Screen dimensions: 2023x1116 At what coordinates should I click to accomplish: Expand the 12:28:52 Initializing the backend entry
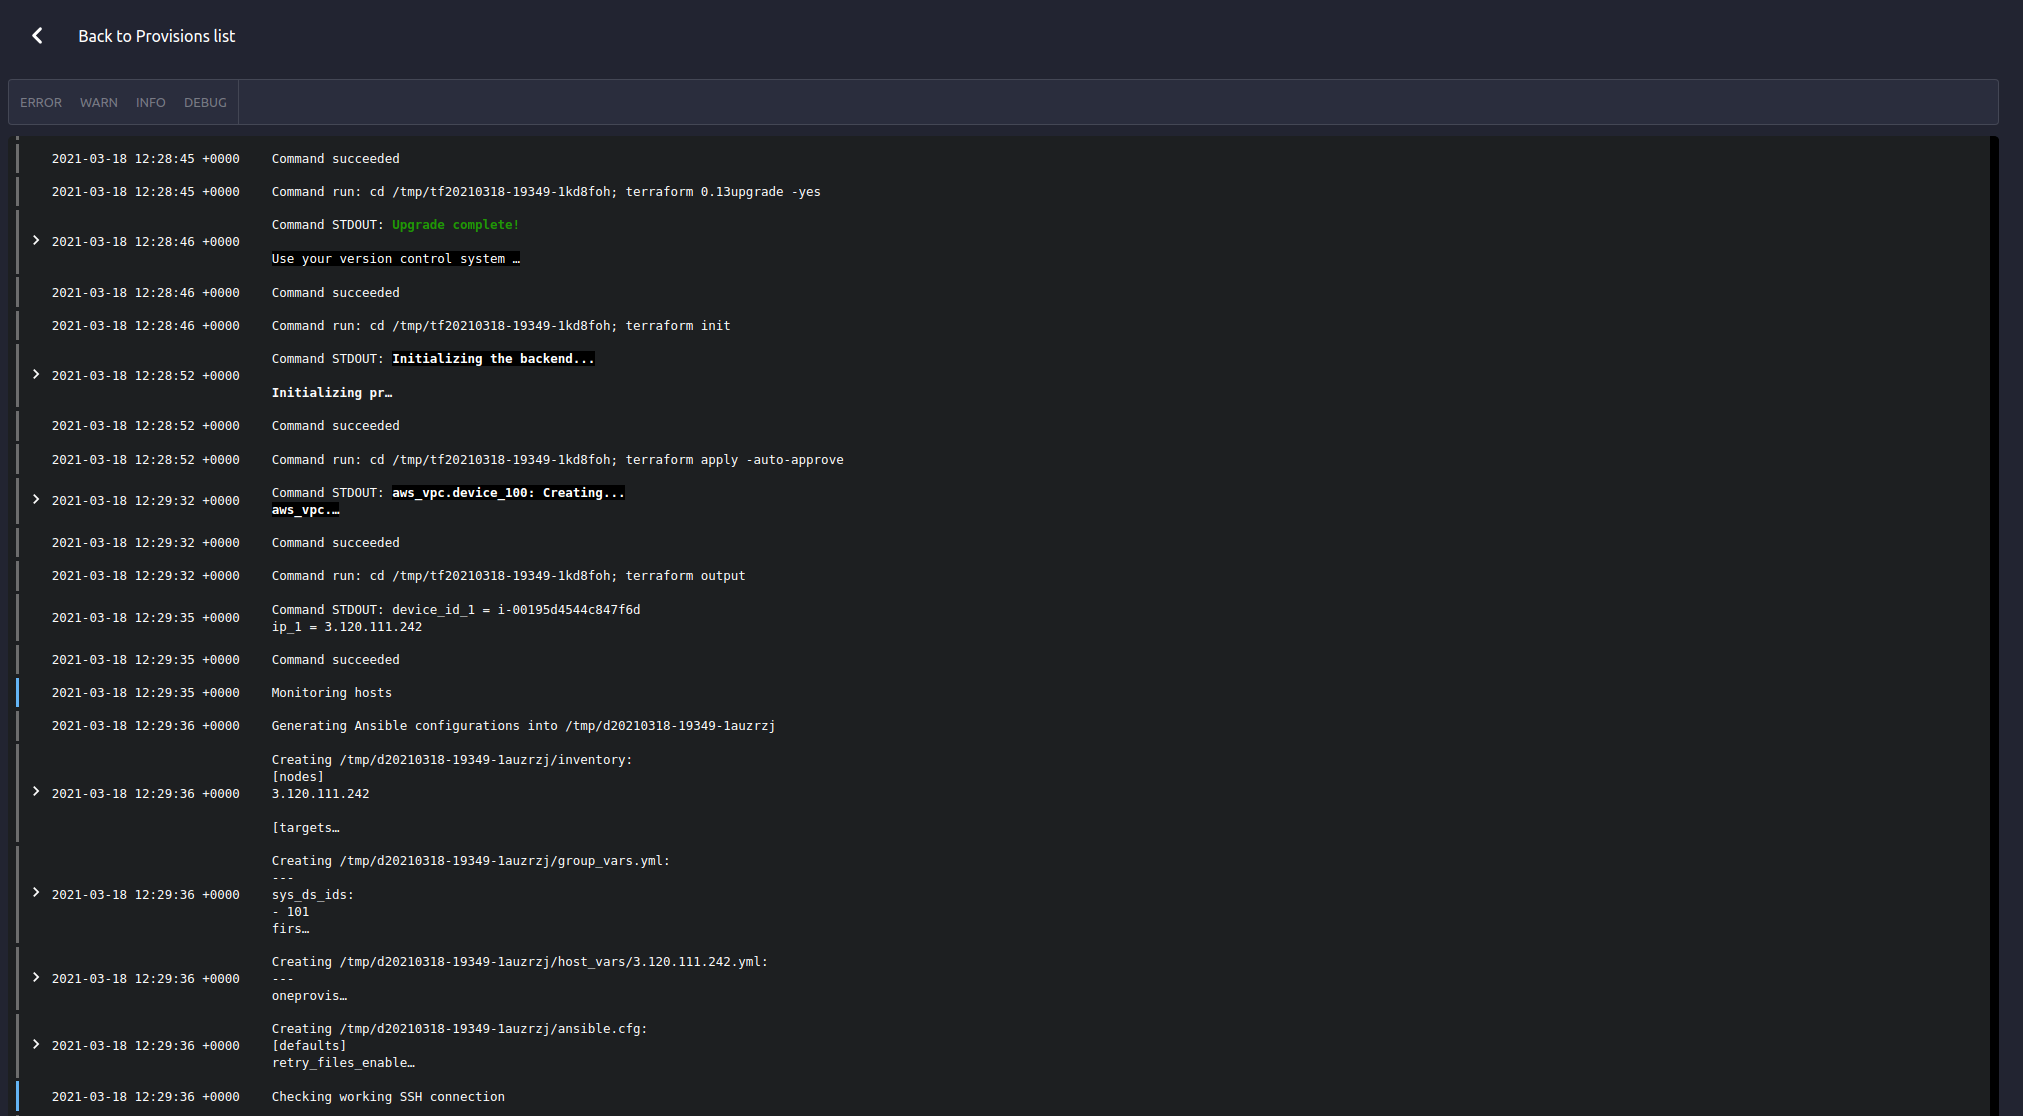point(36,375)
